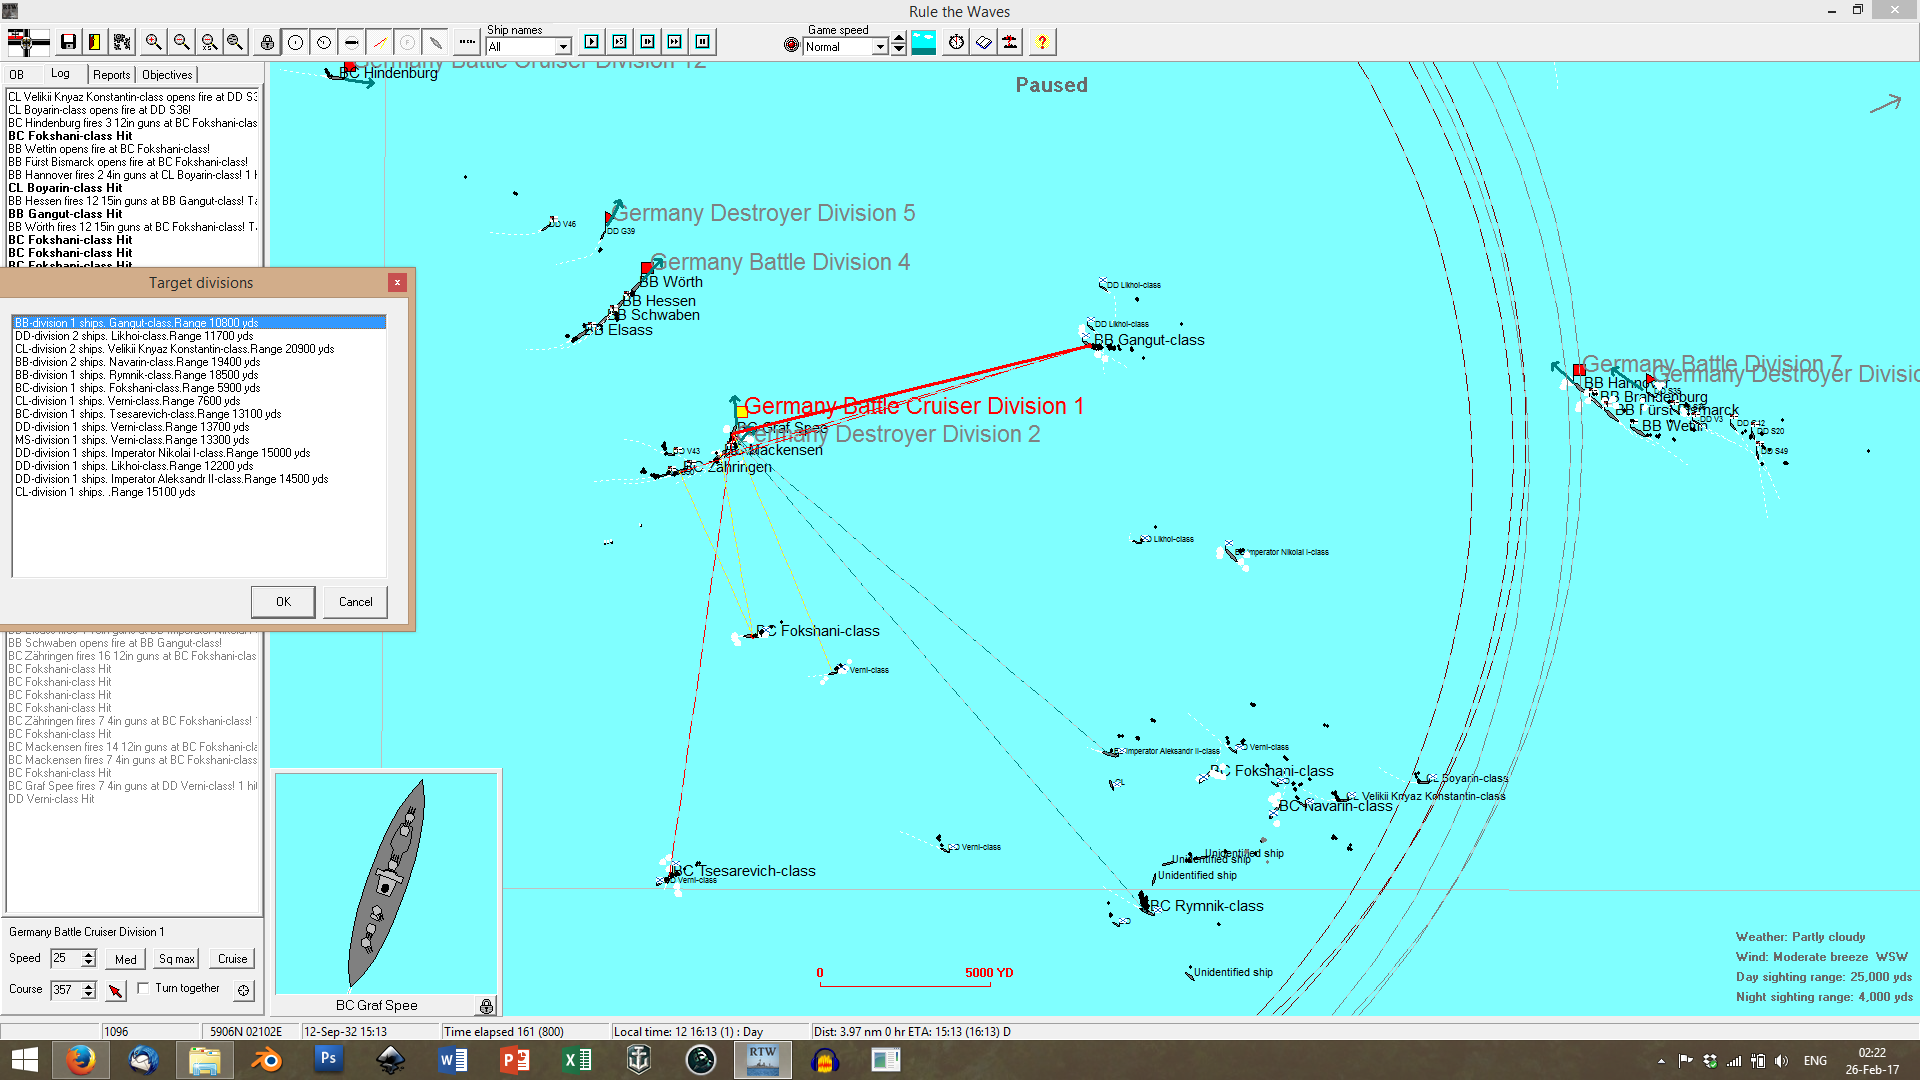Switch to the Objectives tab
This screenshot has width=1920, height=1080.
[167, 75]
